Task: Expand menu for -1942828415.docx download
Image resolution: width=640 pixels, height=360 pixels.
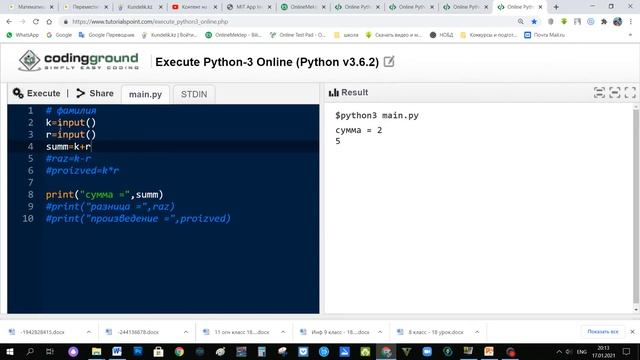Action: pyautogui.click(x=89, y=332)
